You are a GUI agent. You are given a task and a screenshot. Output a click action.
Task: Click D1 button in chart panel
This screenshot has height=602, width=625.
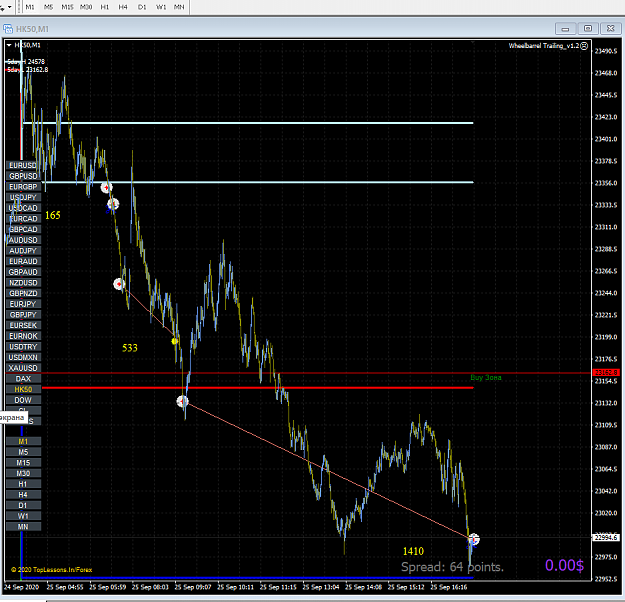pyautogui.click(x=23, y=506)
